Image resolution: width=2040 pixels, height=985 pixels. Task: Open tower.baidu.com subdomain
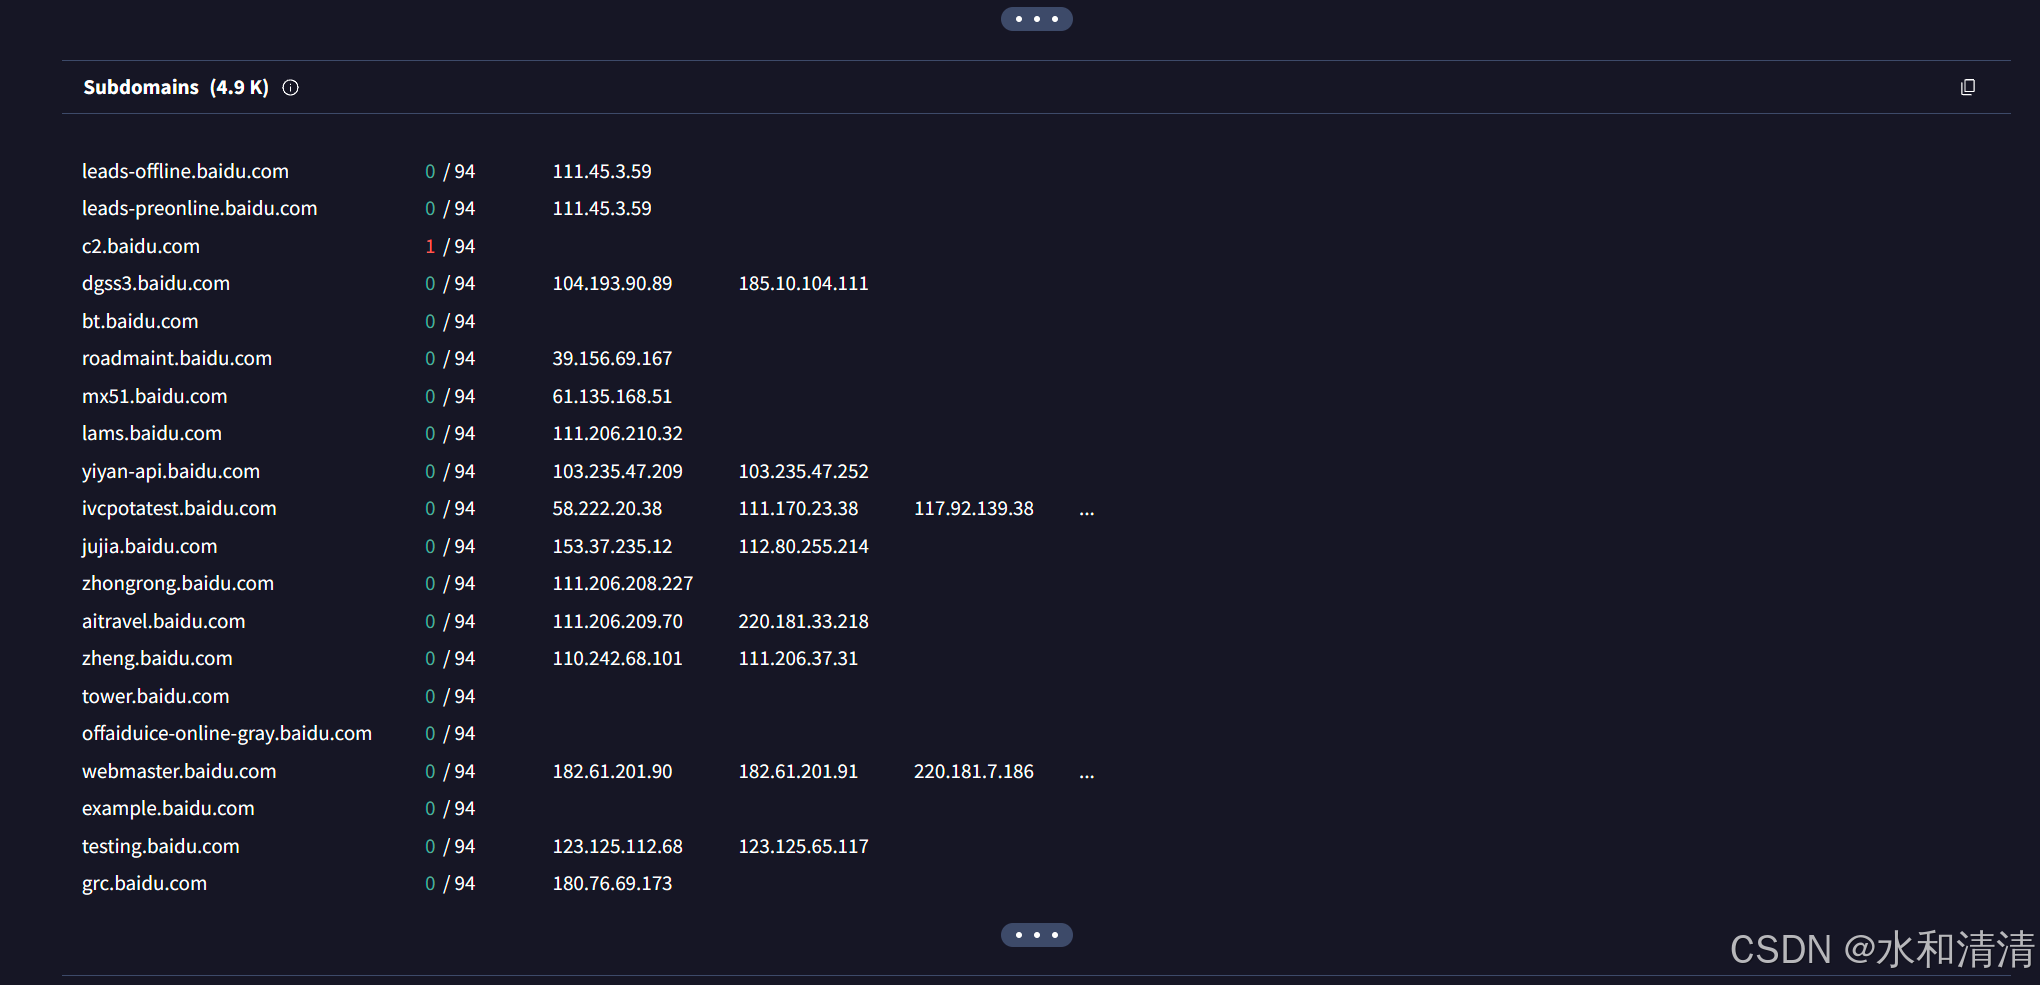click(x=156, y=696)
